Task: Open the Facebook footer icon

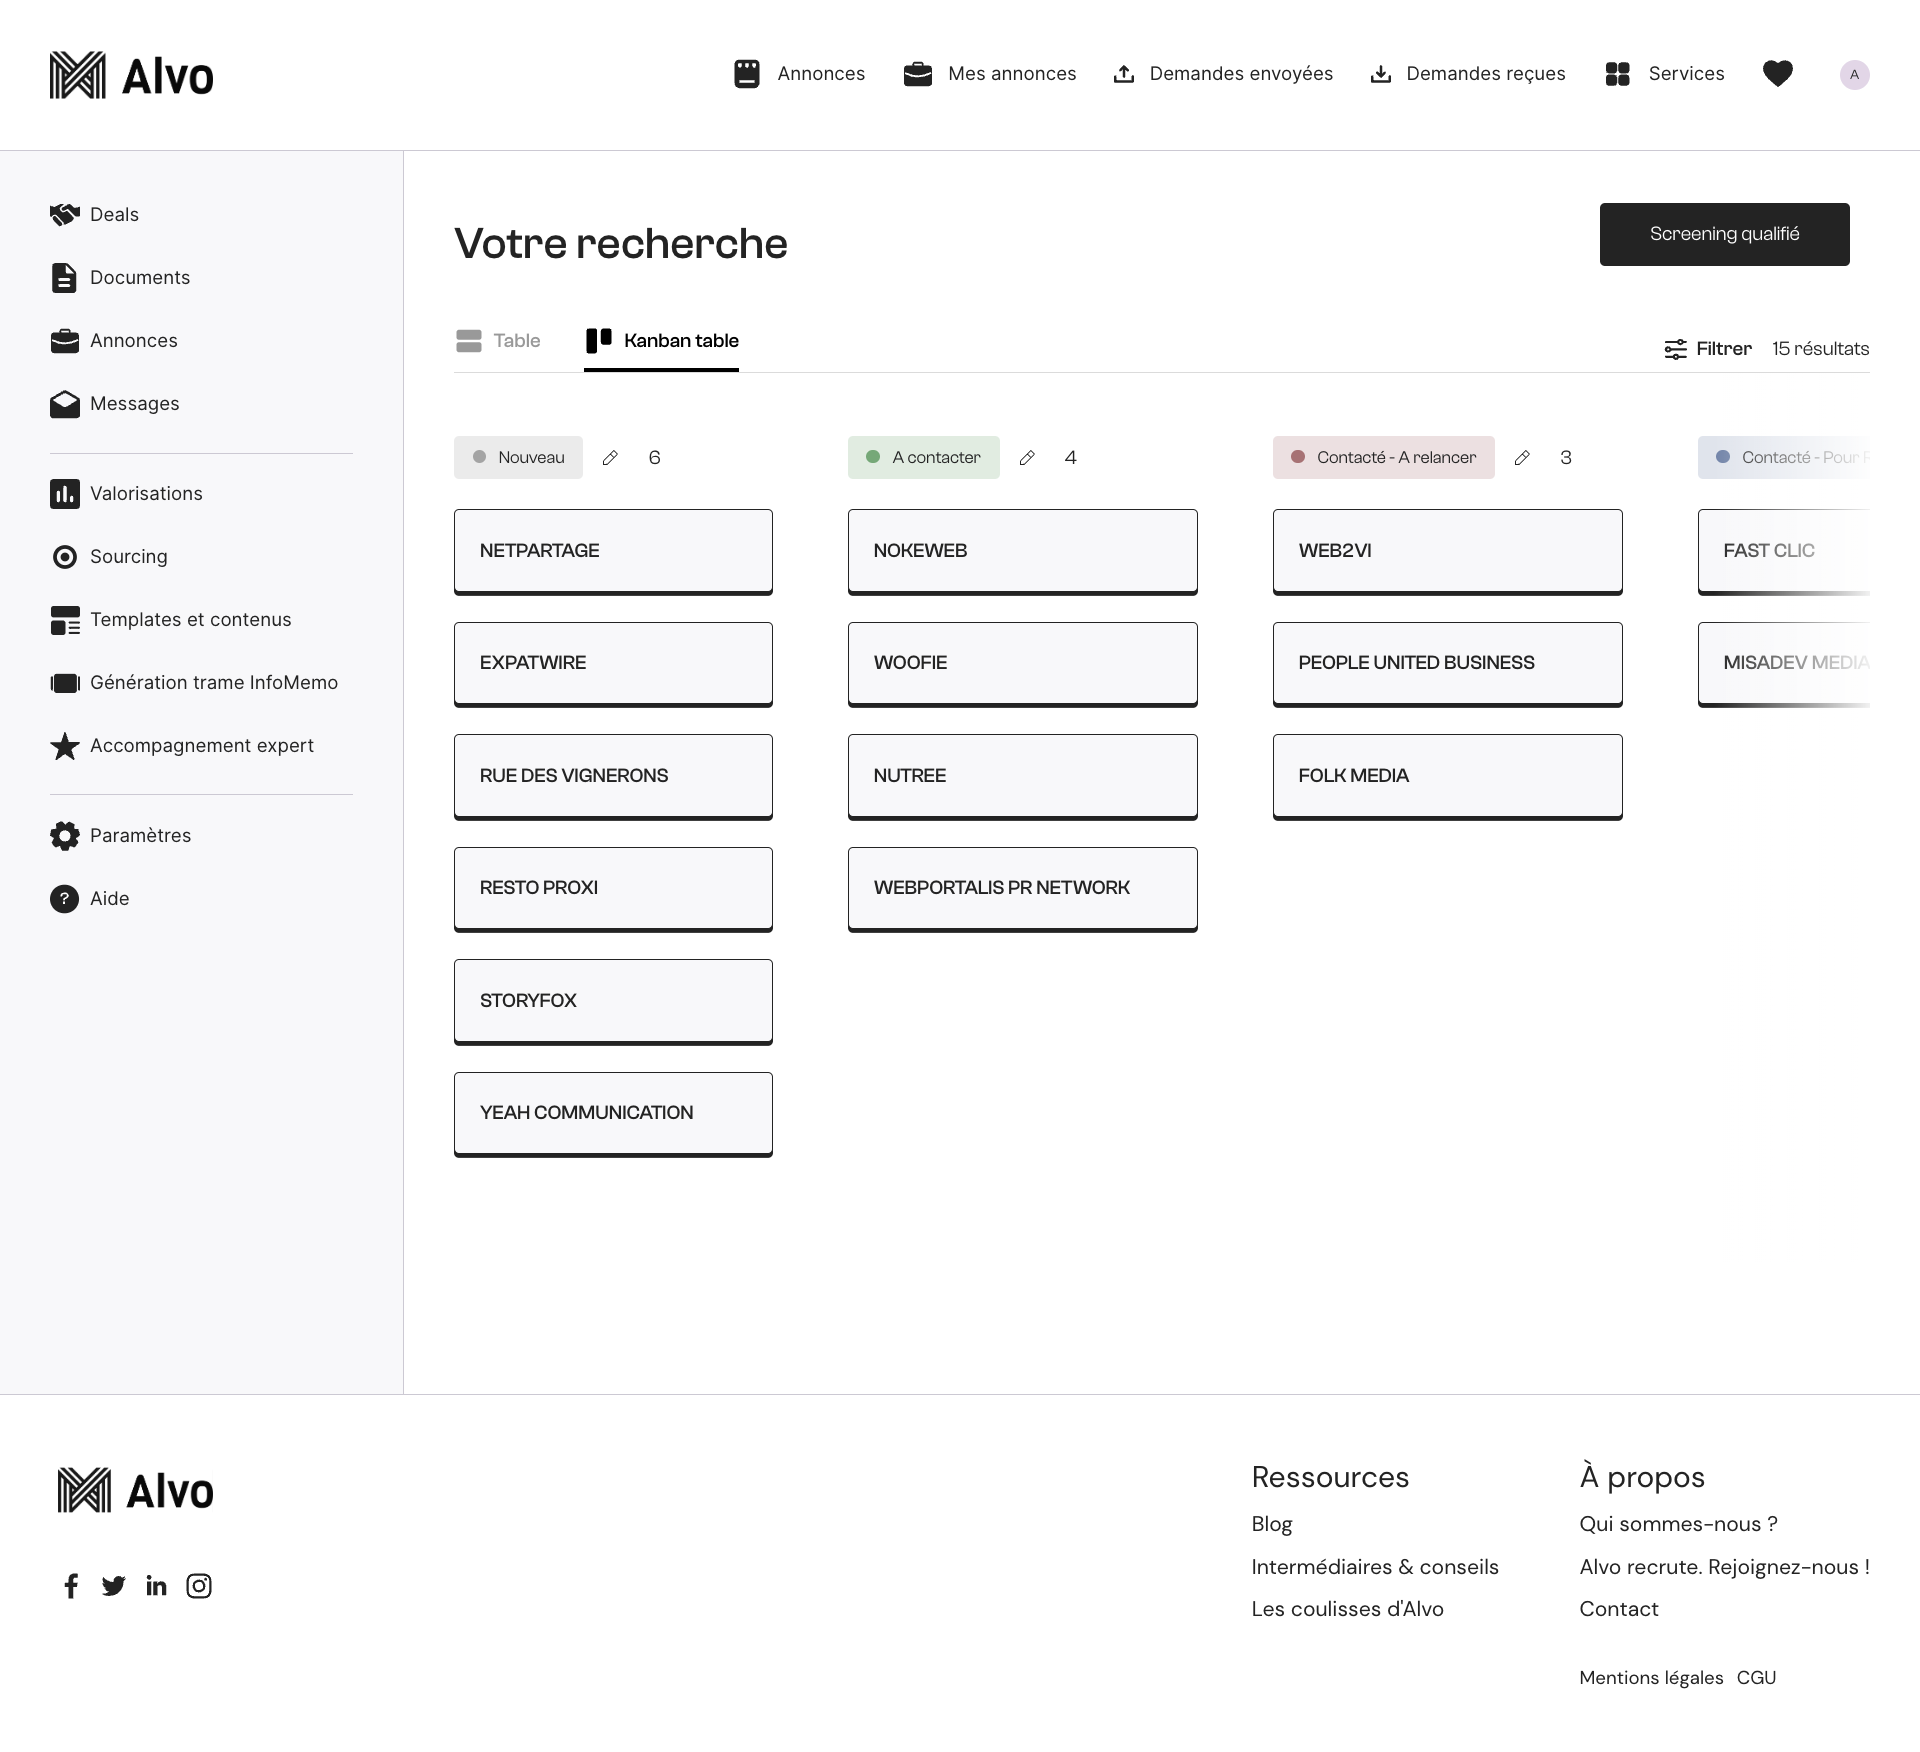Action: pos(71,1586)
